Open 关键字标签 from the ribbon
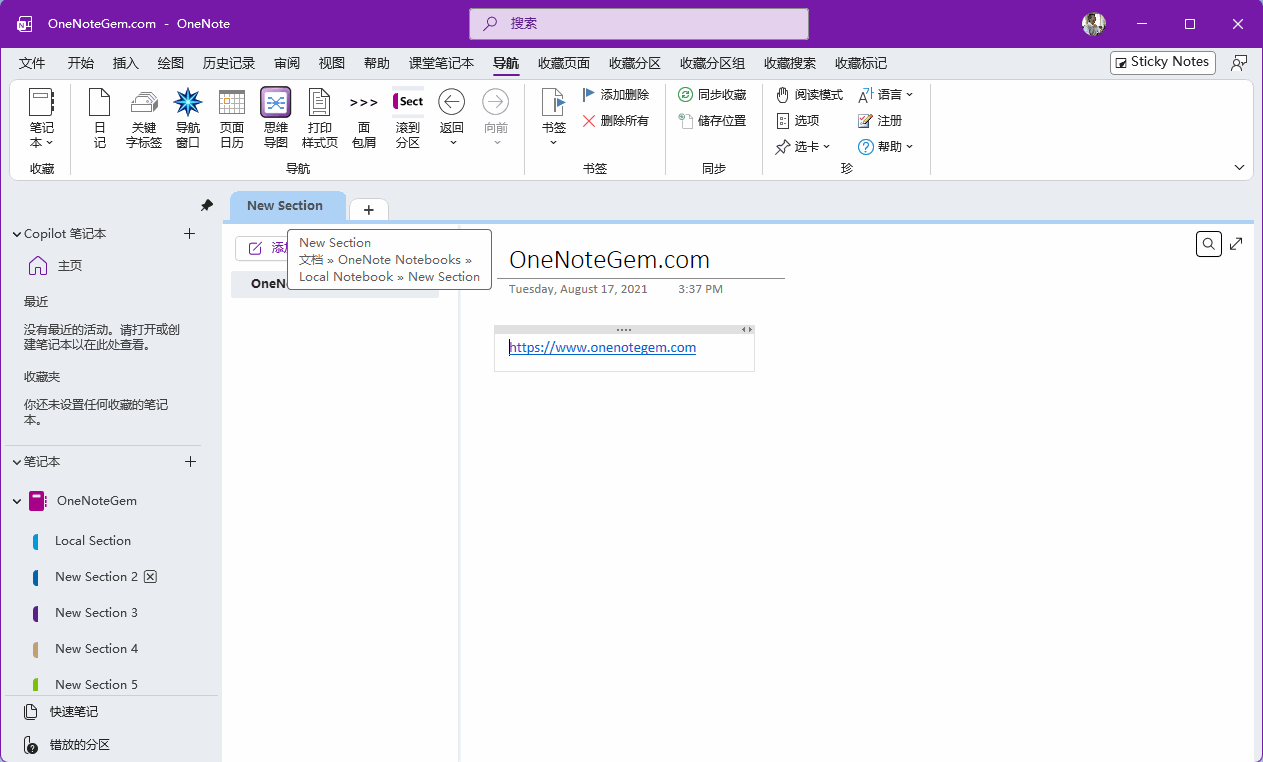1263x762 pixels. (x=144, y=118)
